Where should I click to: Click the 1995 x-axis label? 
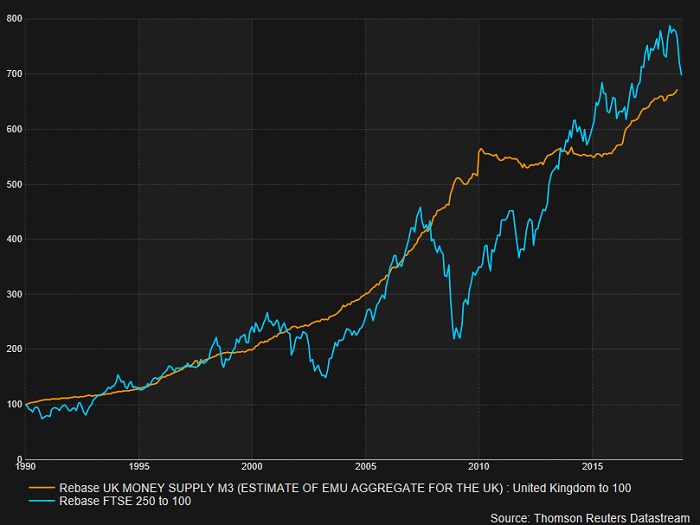(x=139, y=467)
